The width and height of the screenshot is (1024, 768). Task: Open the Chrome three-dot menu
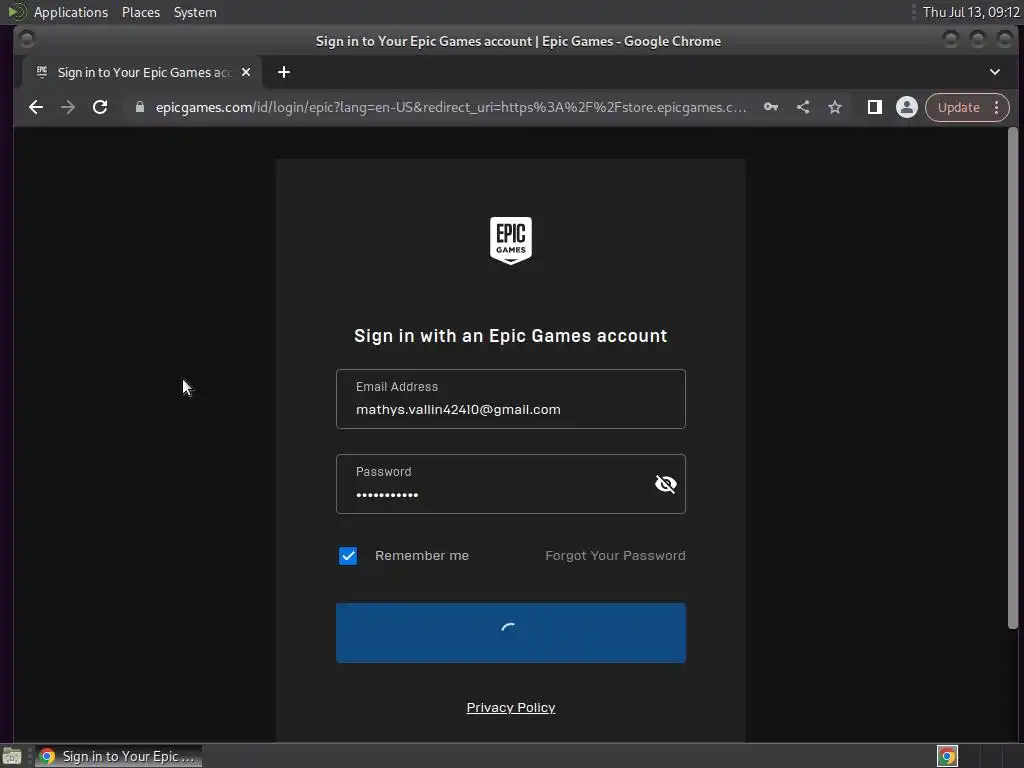pos(997,107)
